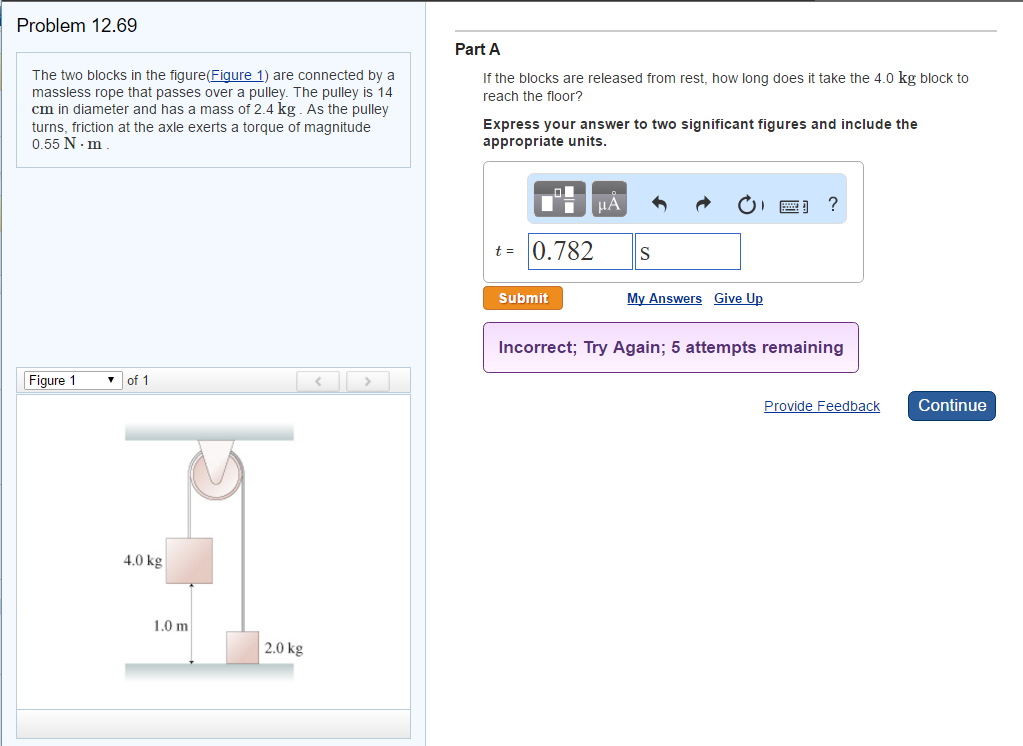This screenshot has width=1023, height=746.
Task: Click the previous figure arrow
Action: [318, 380]
